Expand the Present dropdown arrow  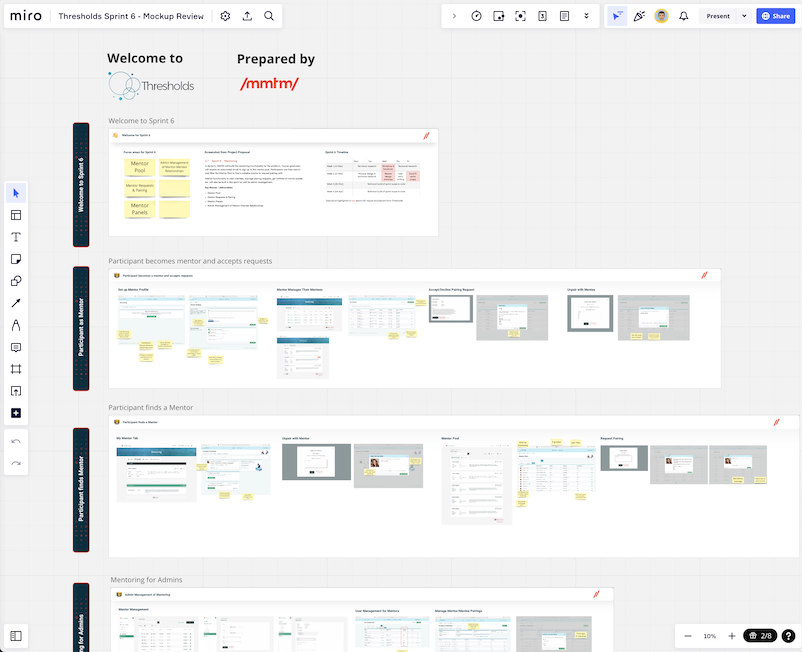point(744,16)
